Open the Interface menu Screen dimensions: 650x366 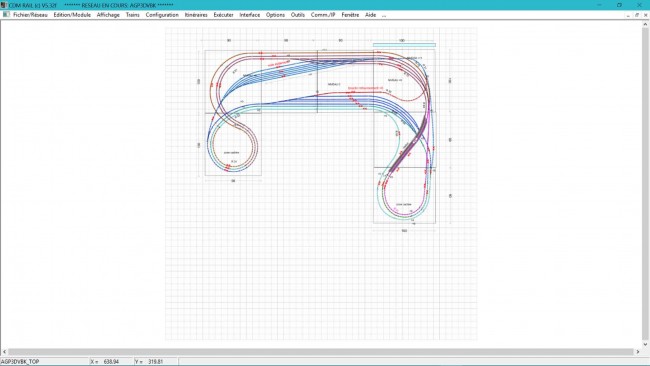click(x=250, y=15)
